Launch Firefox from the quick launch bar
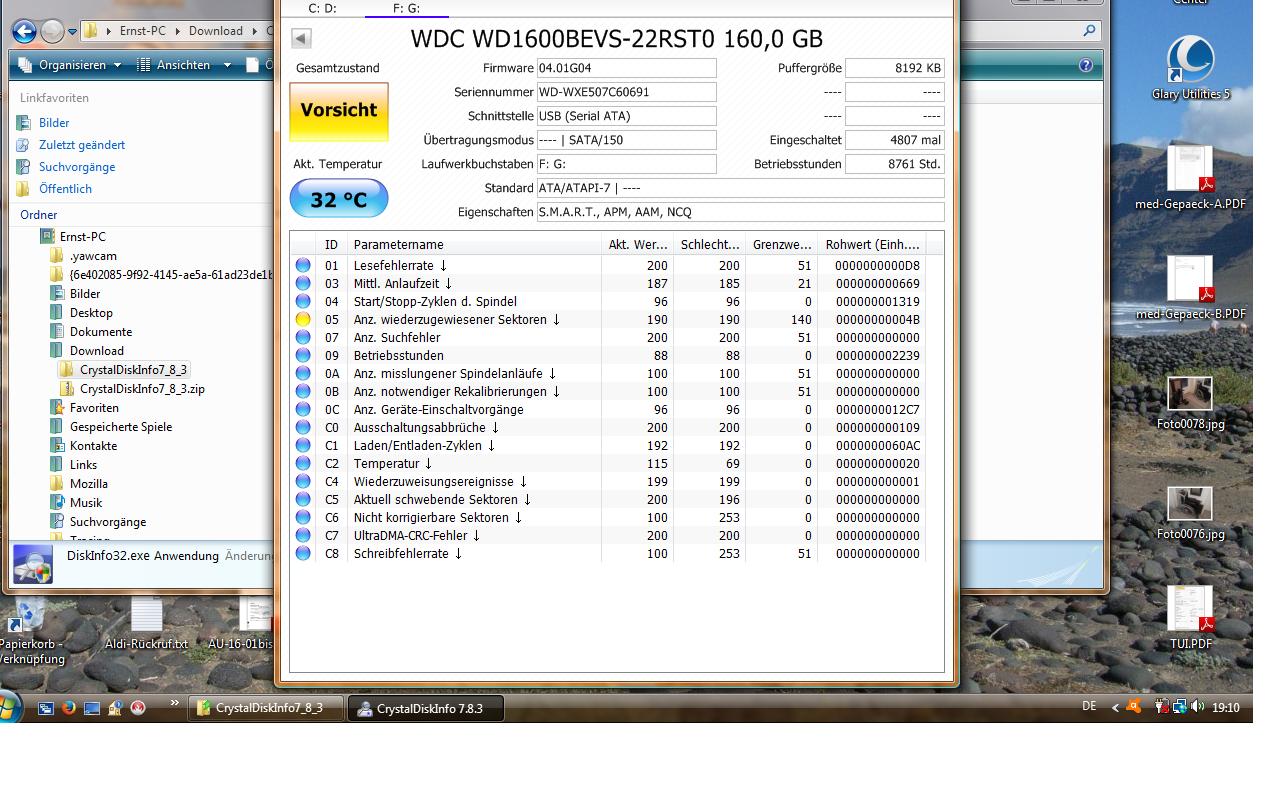The image size is (1280, 800). tap(69, 708)
